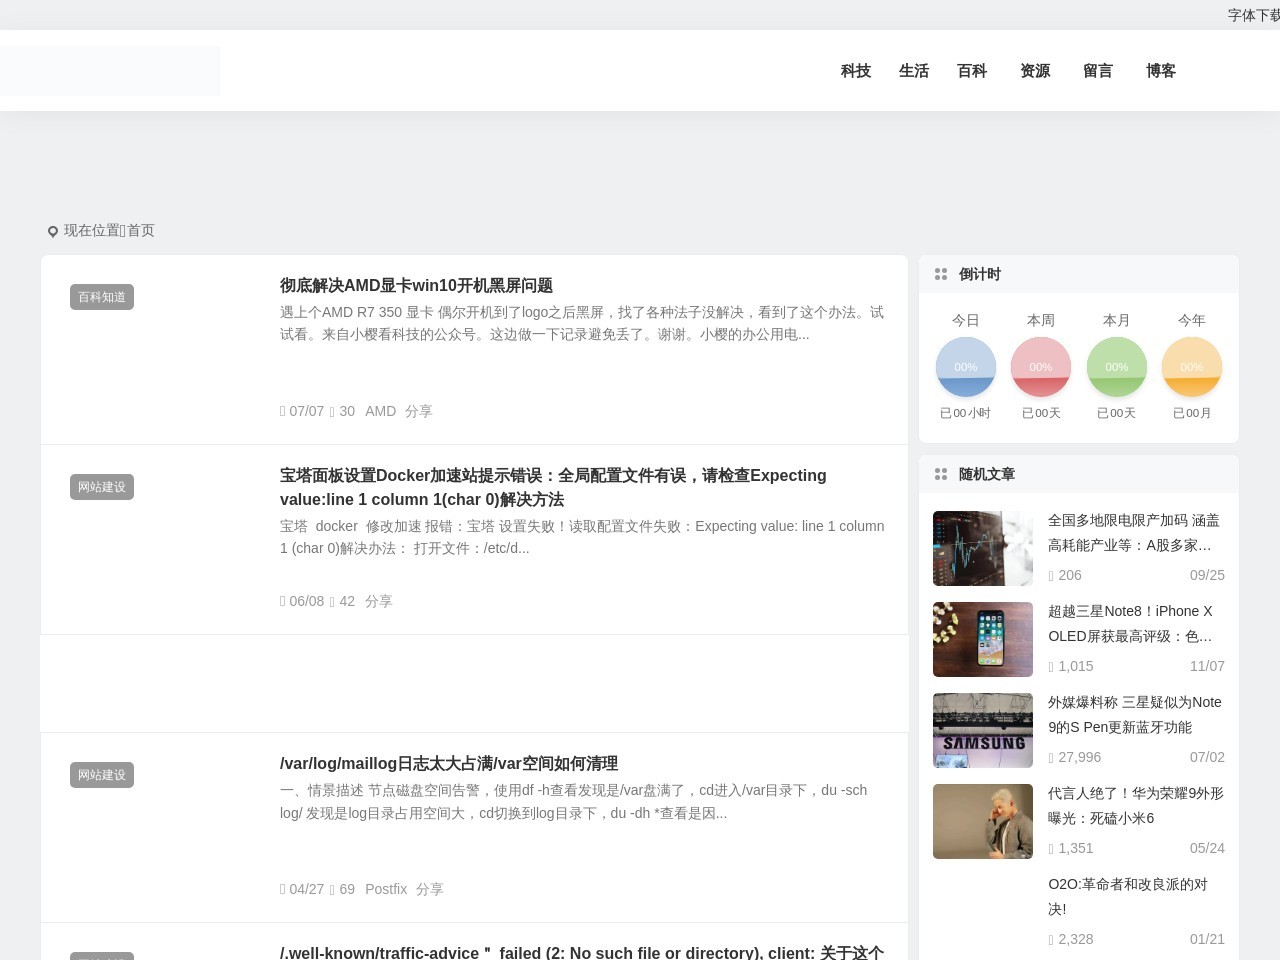Screen dimensions: 1280x960
Task: Open the 留言 page
Action: (1098, 71)
